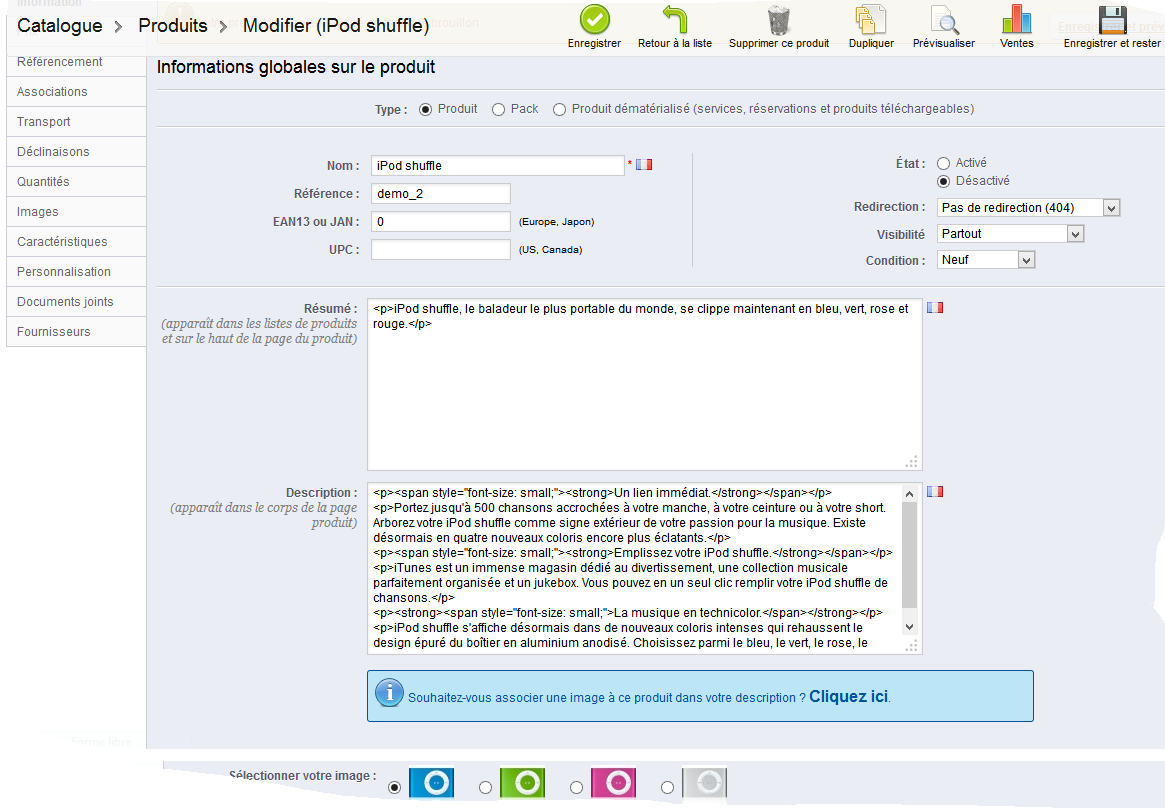Viewport: 1165px width, 808px height.
Task: Click the silver iPod shuffle thumbnail
Action: point(704,783)
